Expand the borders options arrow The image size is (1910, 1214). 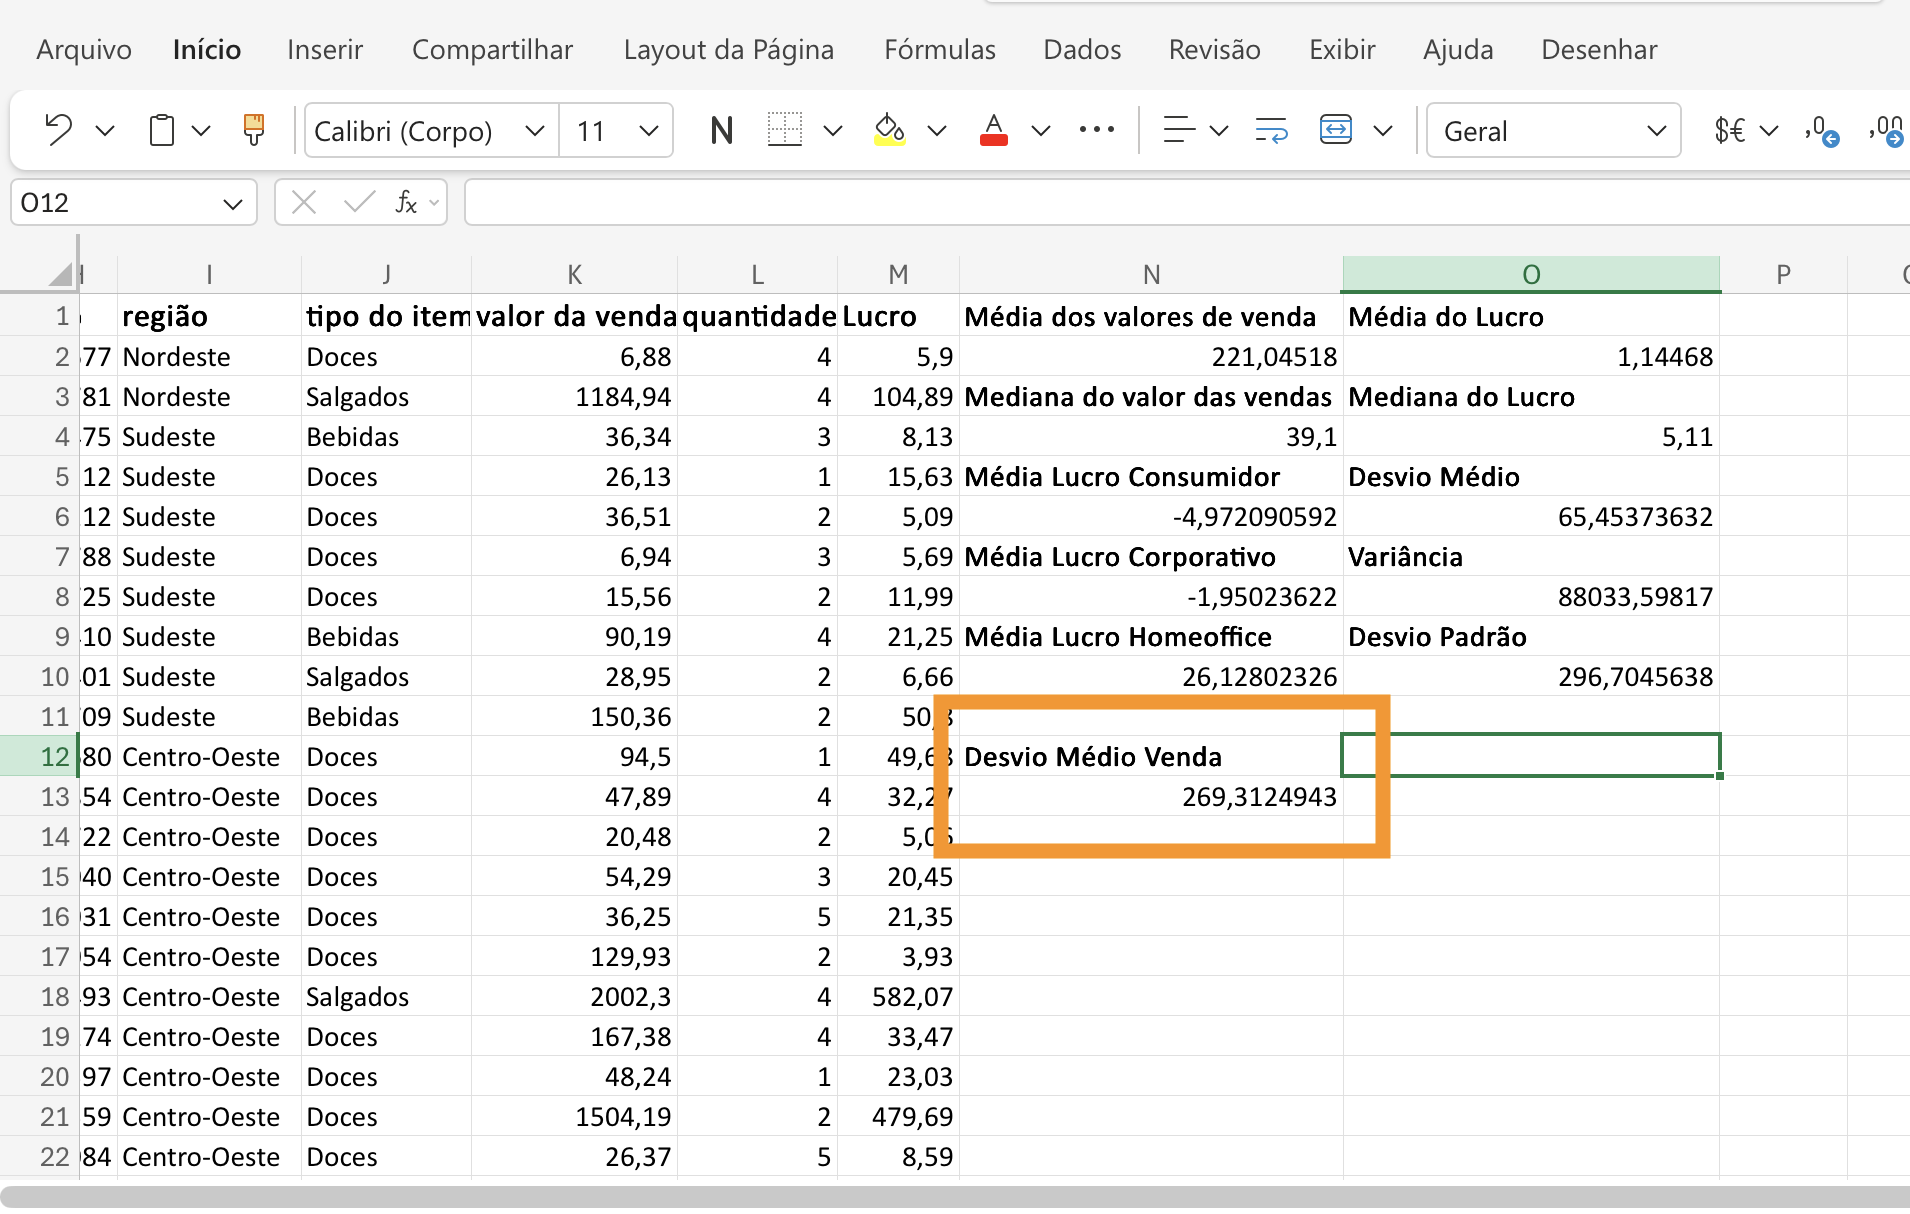tap(833, 131)
